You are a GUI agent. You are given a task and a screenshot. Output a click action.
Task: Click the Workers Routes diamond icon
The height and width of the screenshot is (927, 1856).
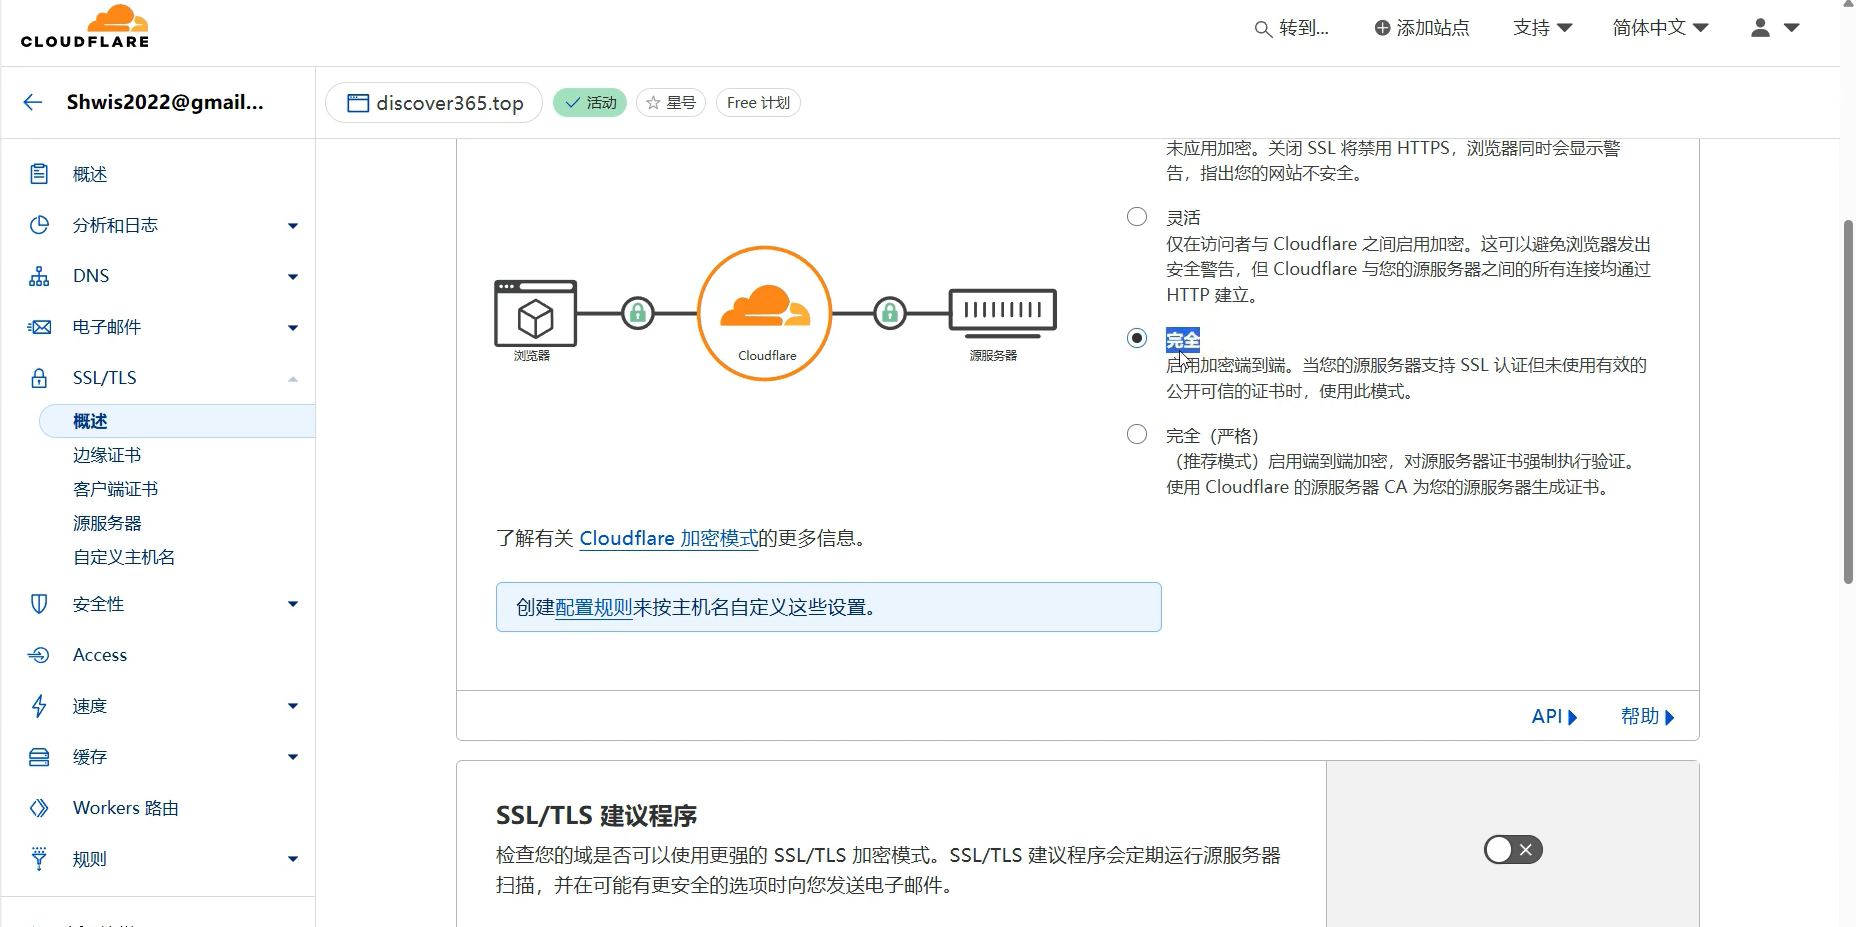[x=39, y=808]
